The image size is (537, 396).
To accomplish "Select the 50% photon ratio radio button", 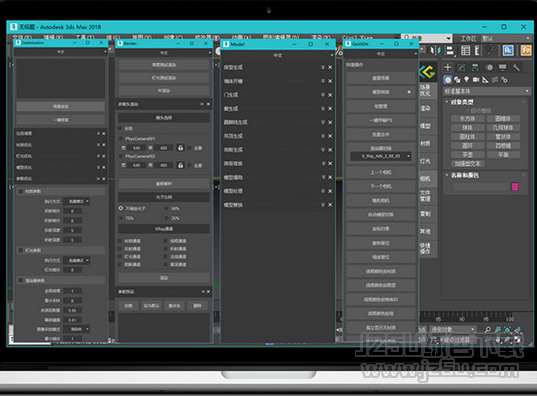I will pyautogui.click(x=167, y=208).
